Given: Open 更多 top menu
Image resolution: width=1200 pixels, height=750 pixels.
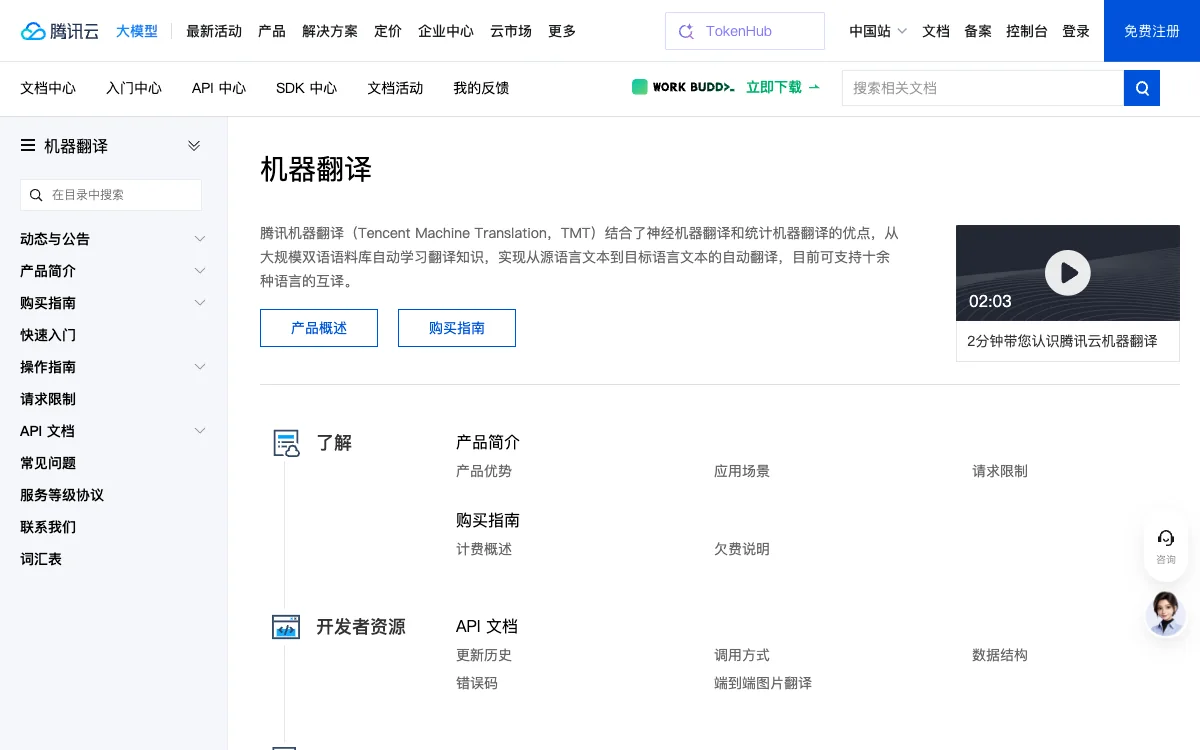Looking at the screenshot, I should [562, 31].
